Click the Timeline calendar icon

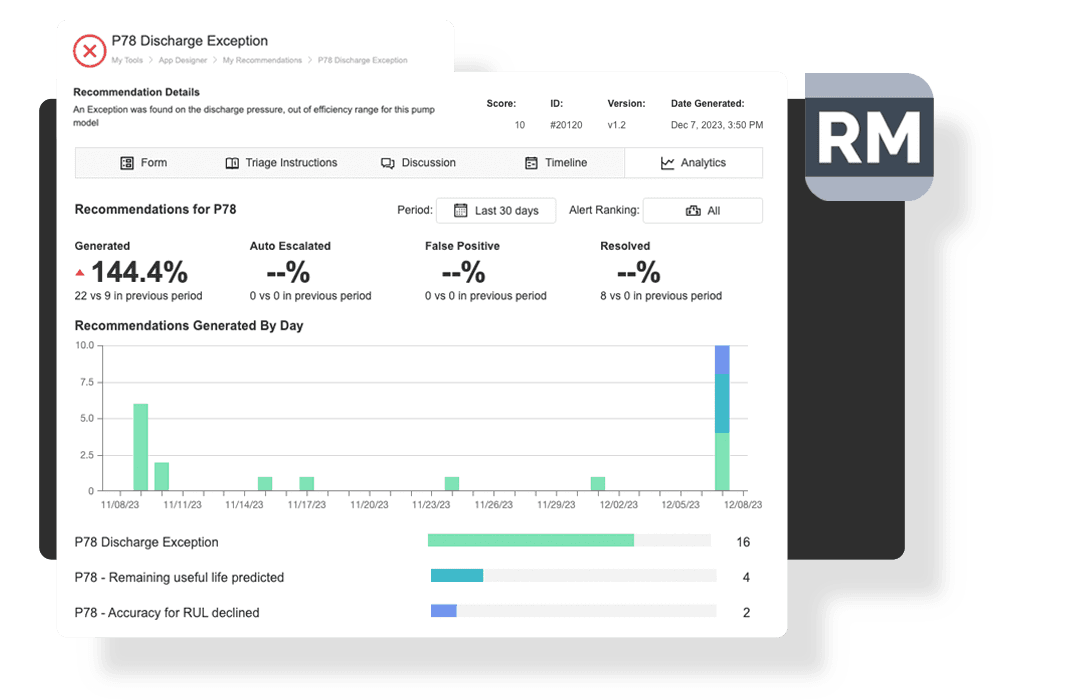pyautogui.click(x=532, y=163)
